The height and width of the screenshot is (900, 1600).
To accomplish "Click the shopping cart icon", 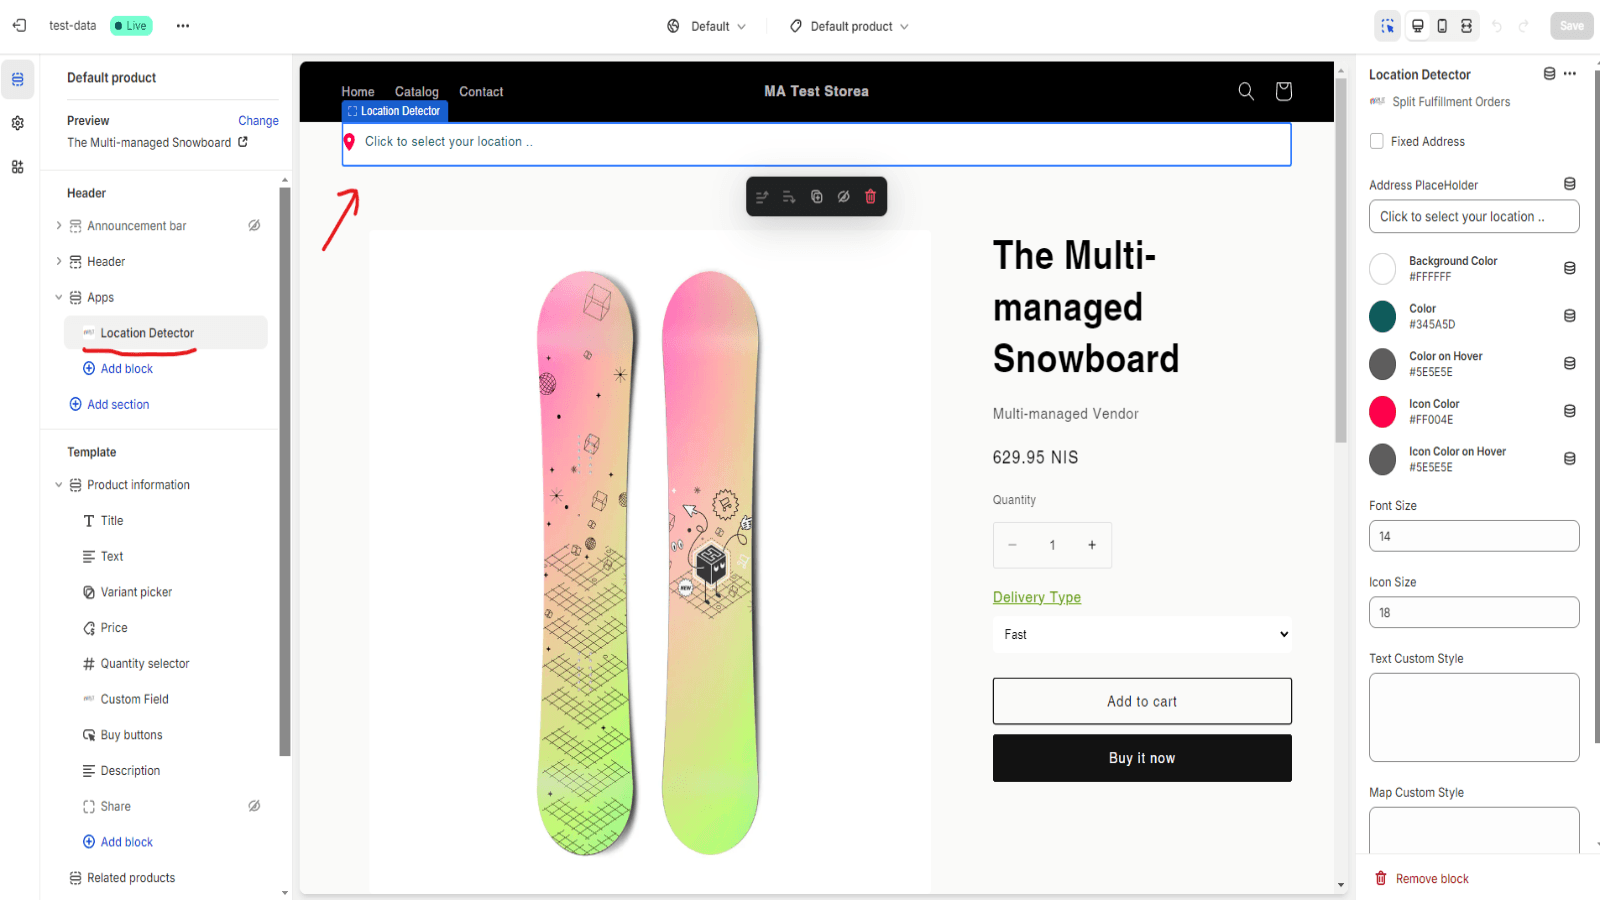I will 1284,91.
